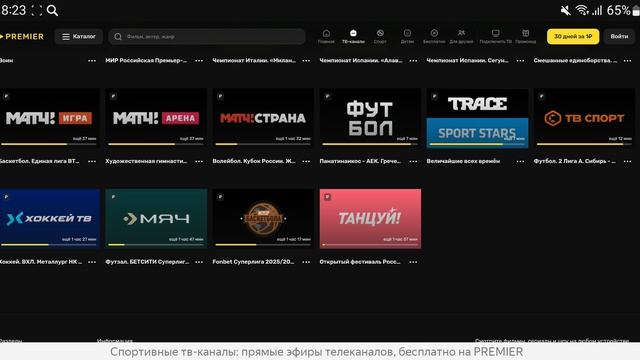Open the Хоккей ТВ channel thumbnail

pos(49,218)
